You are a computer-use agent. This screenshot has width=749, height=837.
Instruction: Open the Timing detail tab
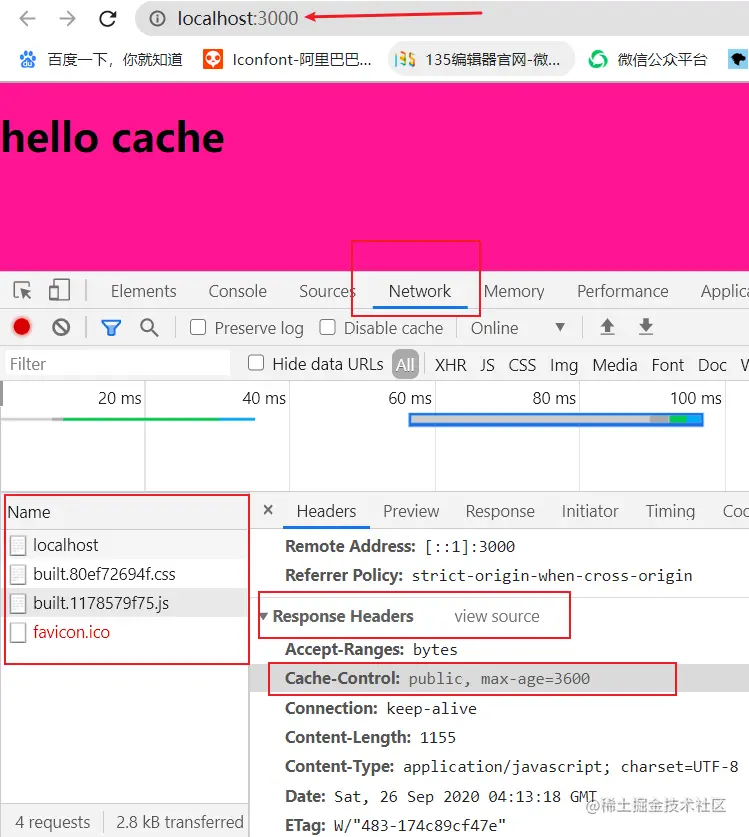coord(670,511)
